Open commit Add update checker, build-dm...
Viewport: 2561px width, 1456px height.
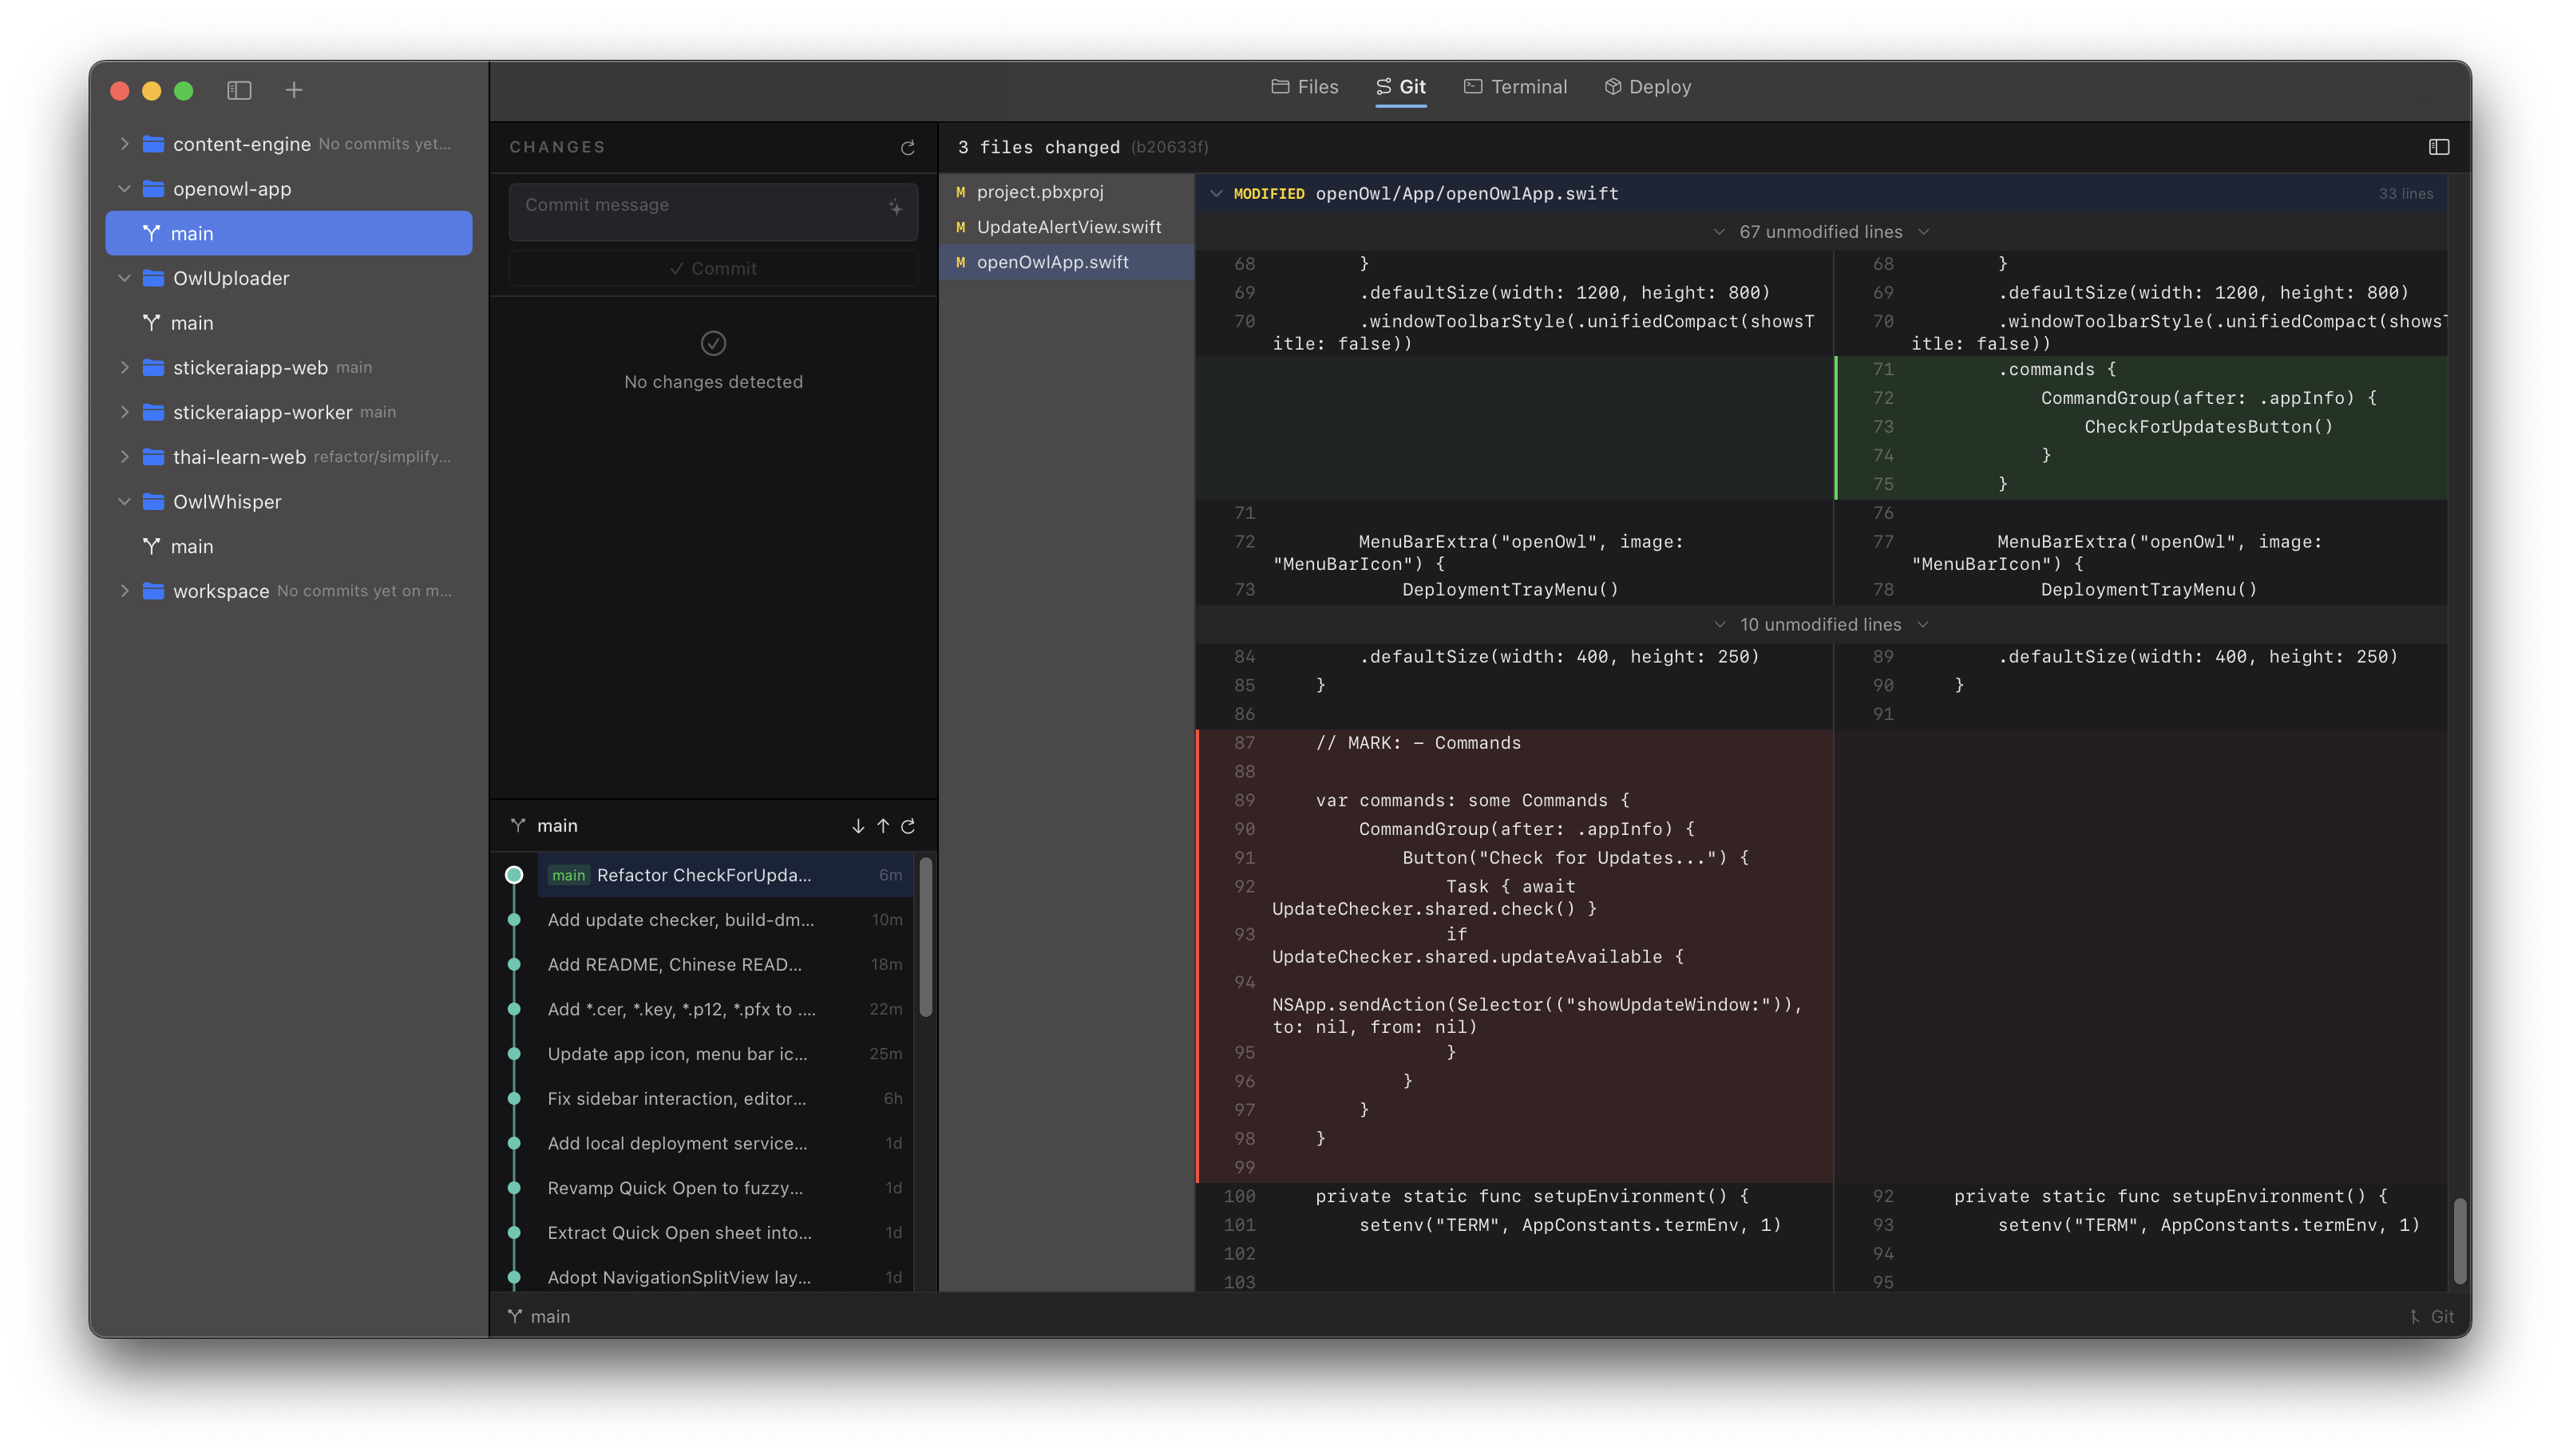[725, 920]
